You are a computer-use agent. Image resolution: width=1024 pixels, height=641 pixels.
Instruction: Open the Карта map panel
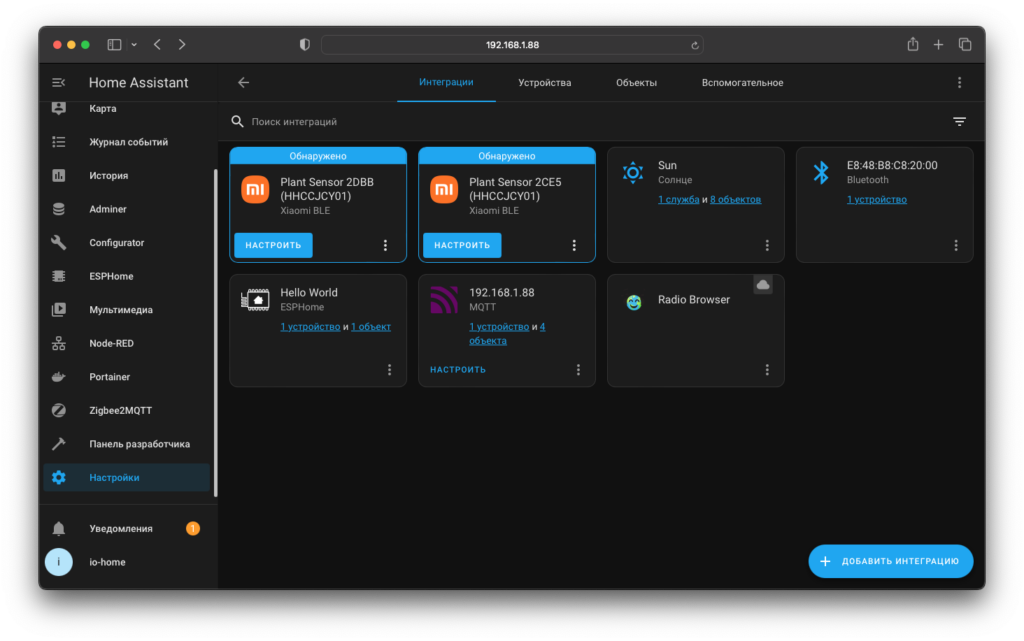point(127,108)
